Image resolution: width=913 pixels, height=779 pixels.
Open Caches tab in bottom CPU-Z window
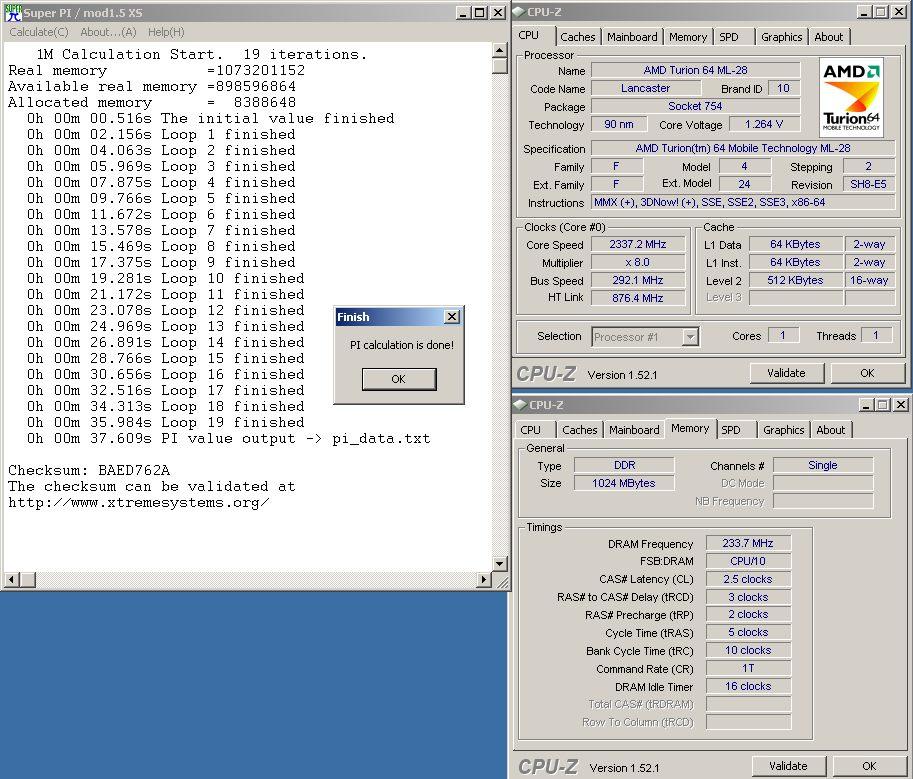(x=579, y=430)
